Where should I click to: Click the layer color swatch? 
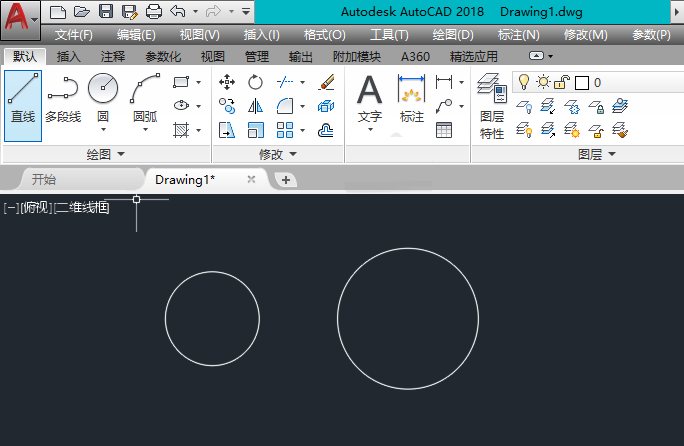582,82
